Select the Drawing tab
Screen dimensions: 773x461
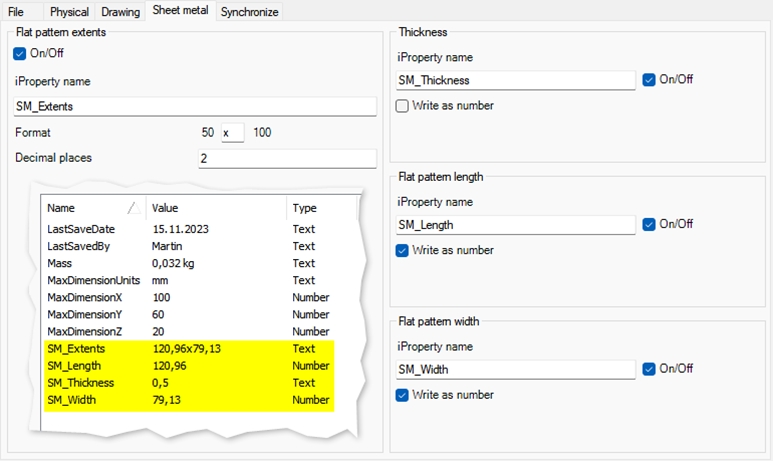pos(121,12)
